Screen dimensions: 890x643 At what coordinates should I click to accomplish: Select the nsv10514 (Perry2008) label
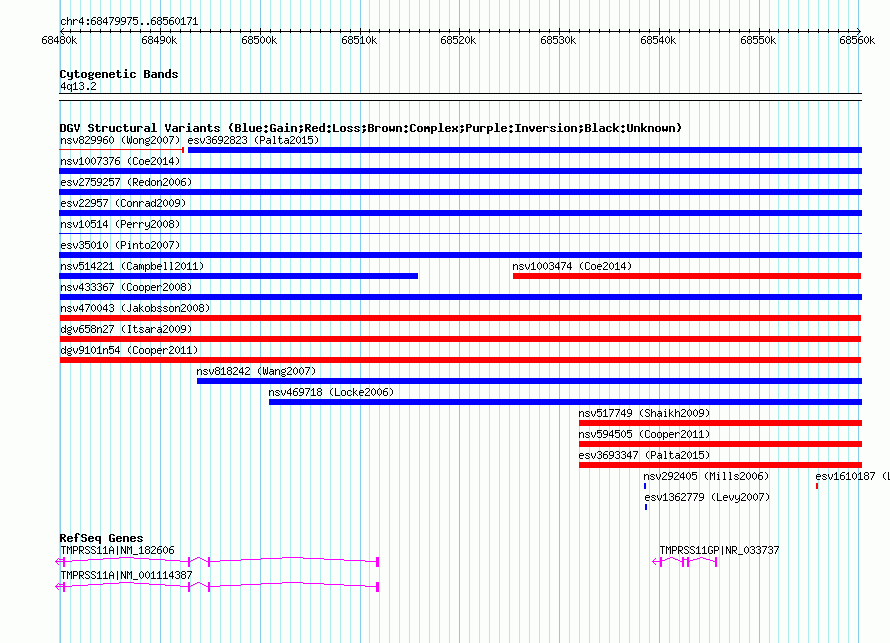tap(120, 224)
